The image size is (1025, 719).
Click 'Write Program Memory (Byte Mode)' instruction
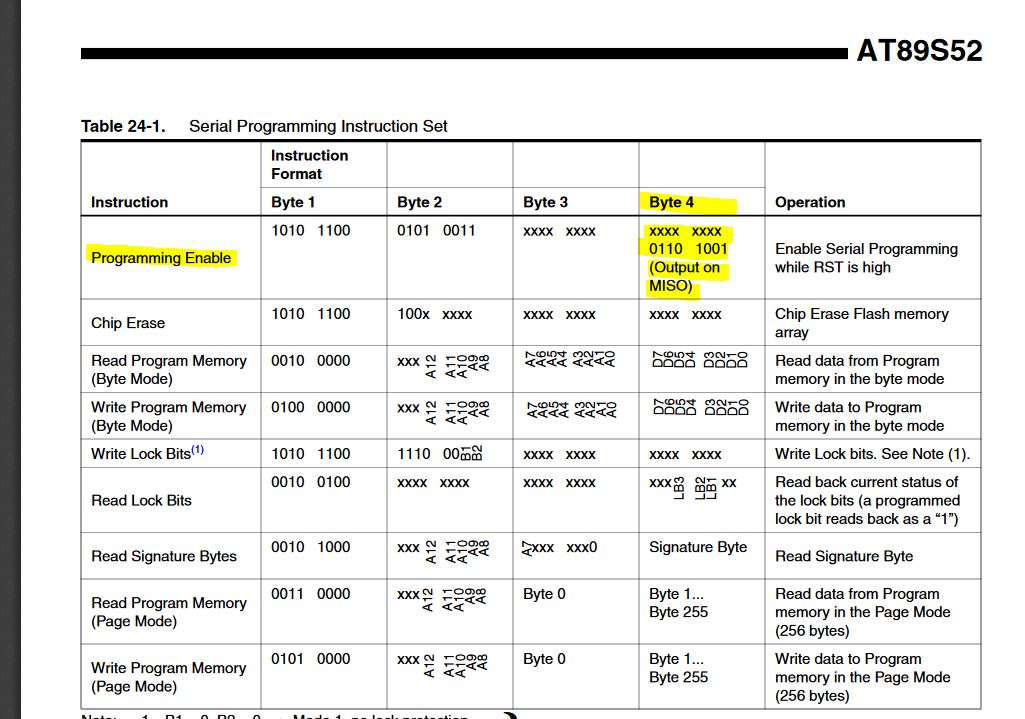coord(169,416)
